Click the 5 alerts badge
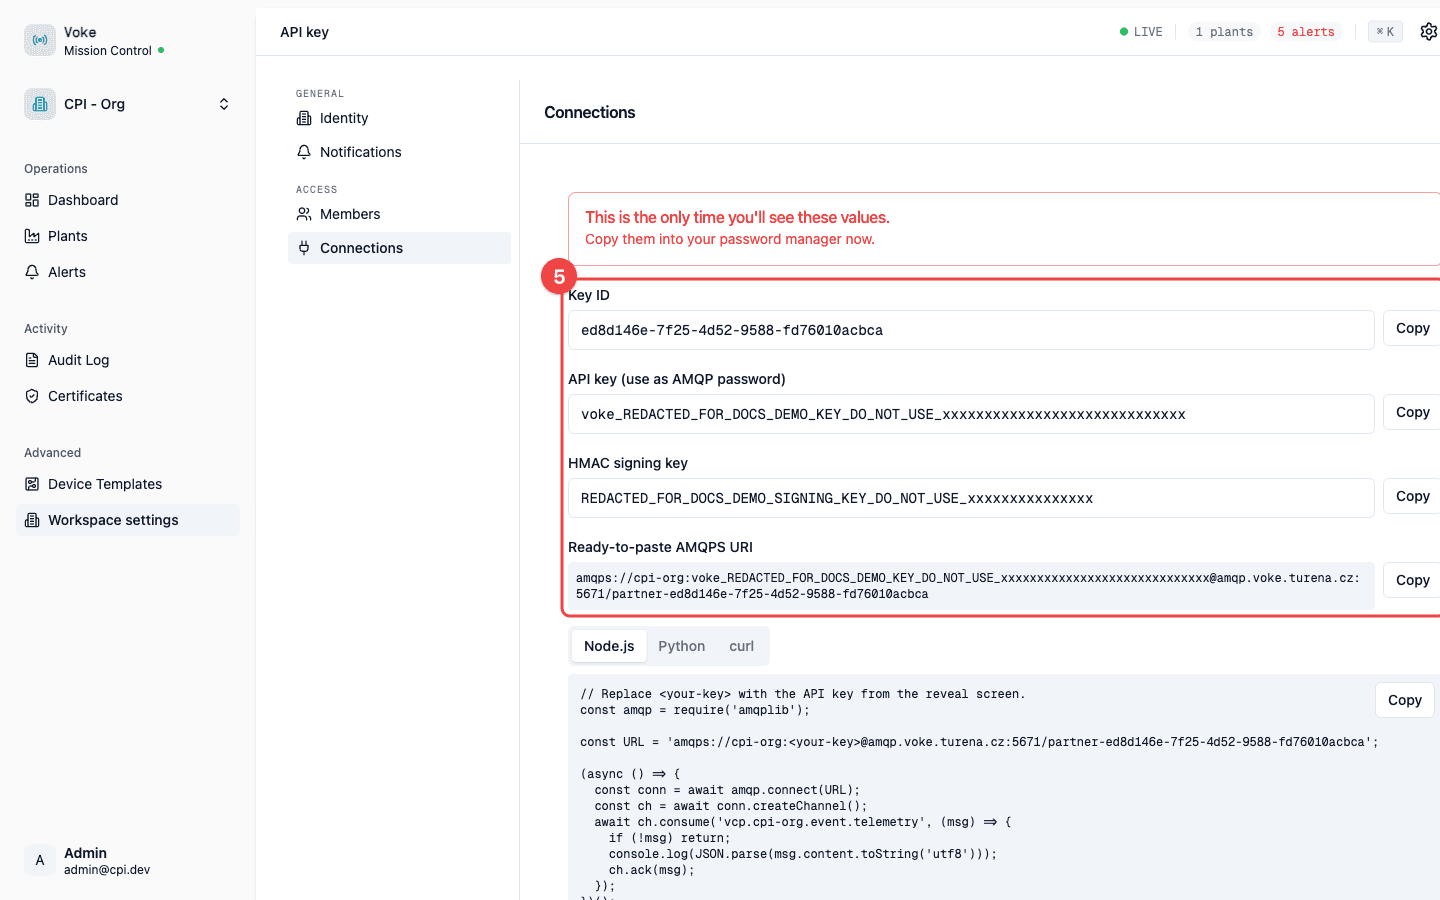 pos(1305,32)
